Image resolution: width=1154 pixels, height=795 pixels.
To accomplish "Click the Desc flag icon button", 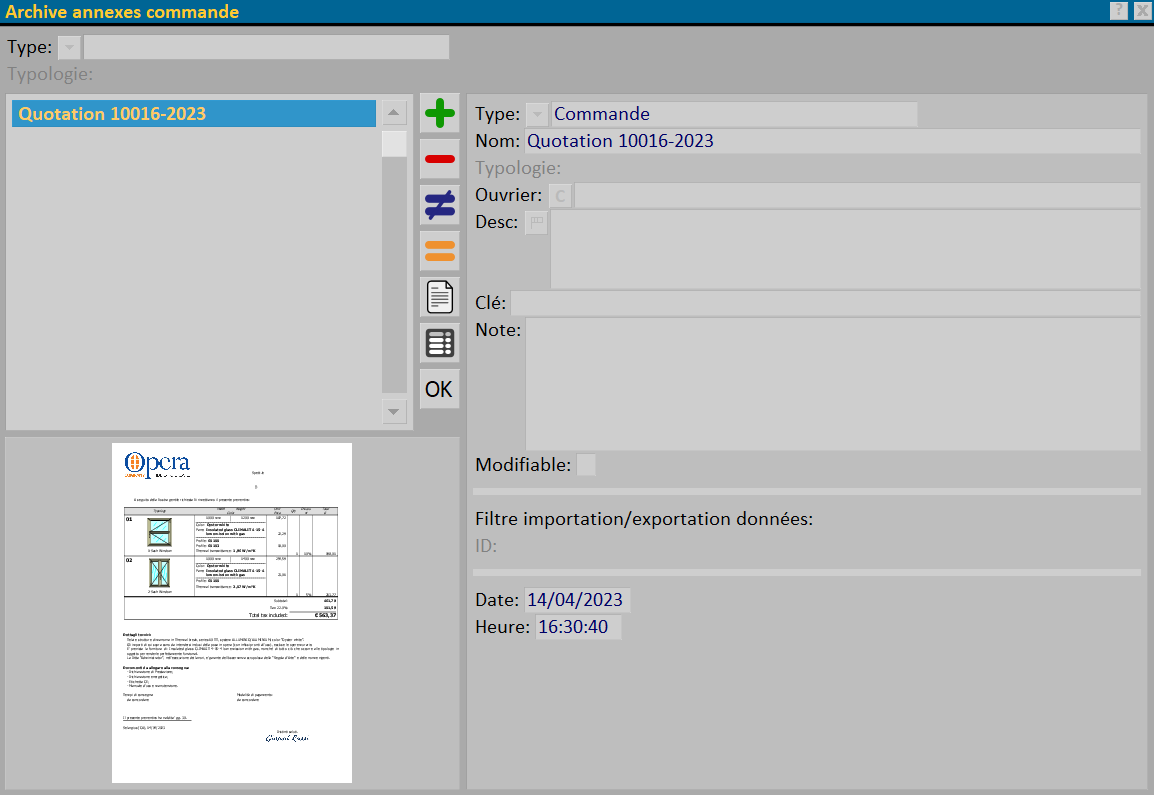I will click(x=537, y=222).
